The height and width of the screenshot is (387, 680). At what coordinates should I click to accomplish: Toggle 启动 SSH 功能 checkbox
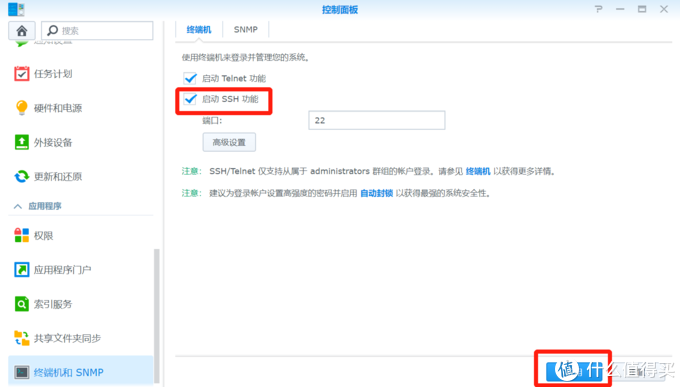pyautogui.click(x=190, y=99)
